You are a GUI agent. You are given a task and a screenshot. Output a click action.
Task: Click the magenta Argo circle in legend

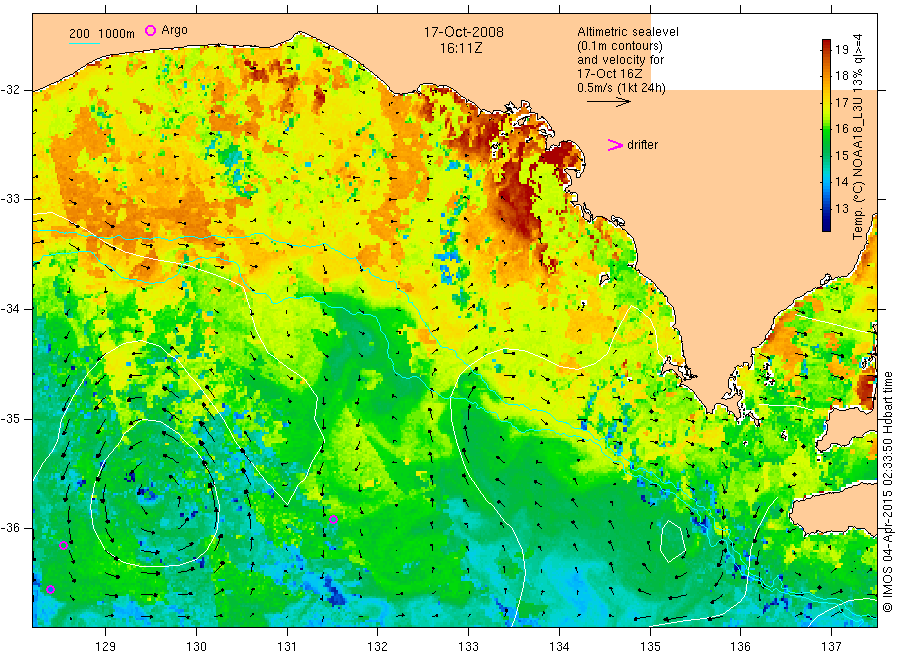tap(150, 30)
